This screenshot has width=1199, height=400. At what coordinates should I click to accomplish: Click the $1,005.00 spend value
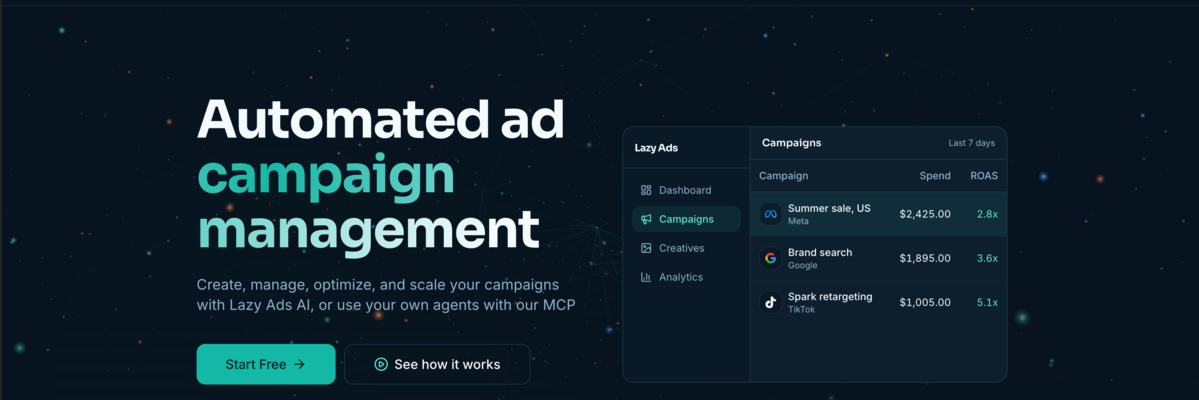(x=925, y=303)
